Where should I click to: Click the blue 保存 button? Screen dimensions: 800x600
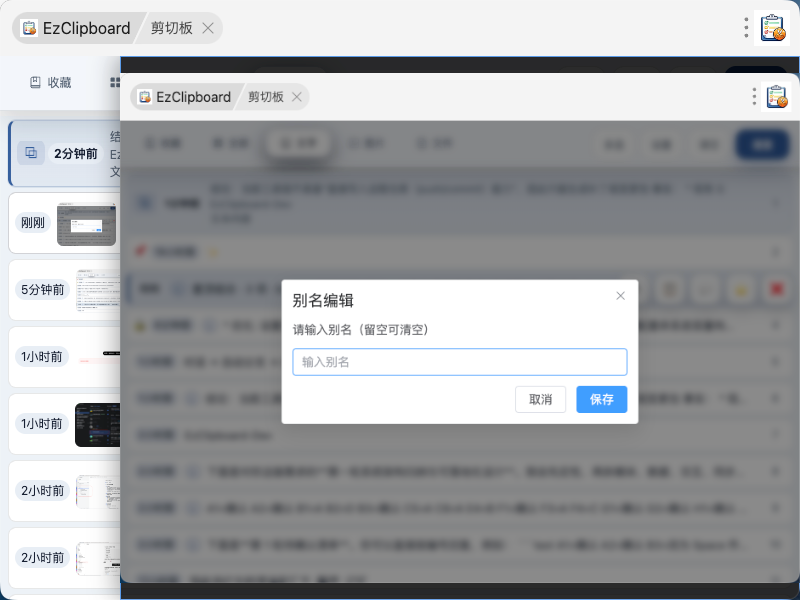pyautogui.click(x=602, y=399)
